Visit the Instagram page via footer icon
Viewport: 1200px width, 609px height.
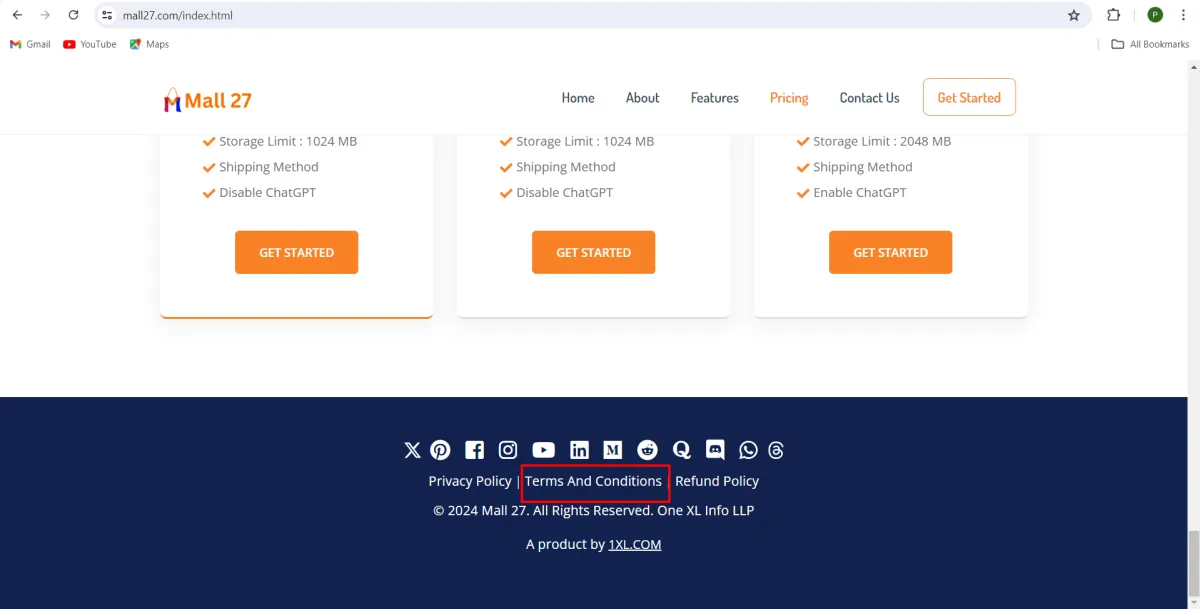click(508, 450)
